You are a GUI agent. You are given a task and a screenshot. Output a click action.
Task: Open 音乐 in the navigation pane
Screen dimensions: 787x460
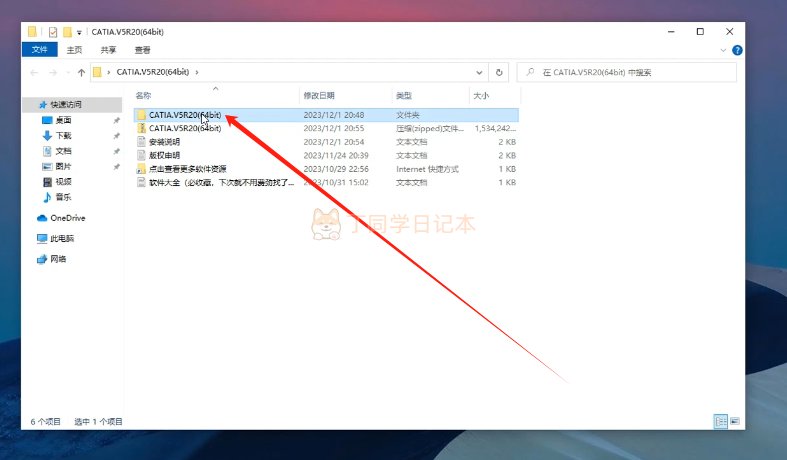(63, 197)
